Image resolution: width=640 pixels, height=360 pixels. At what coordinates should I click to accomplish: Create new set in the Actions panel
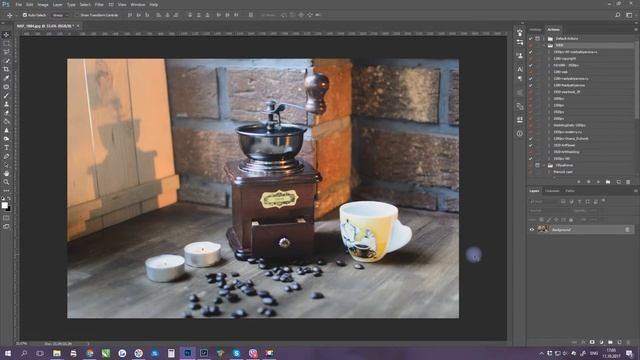[608, 182]
